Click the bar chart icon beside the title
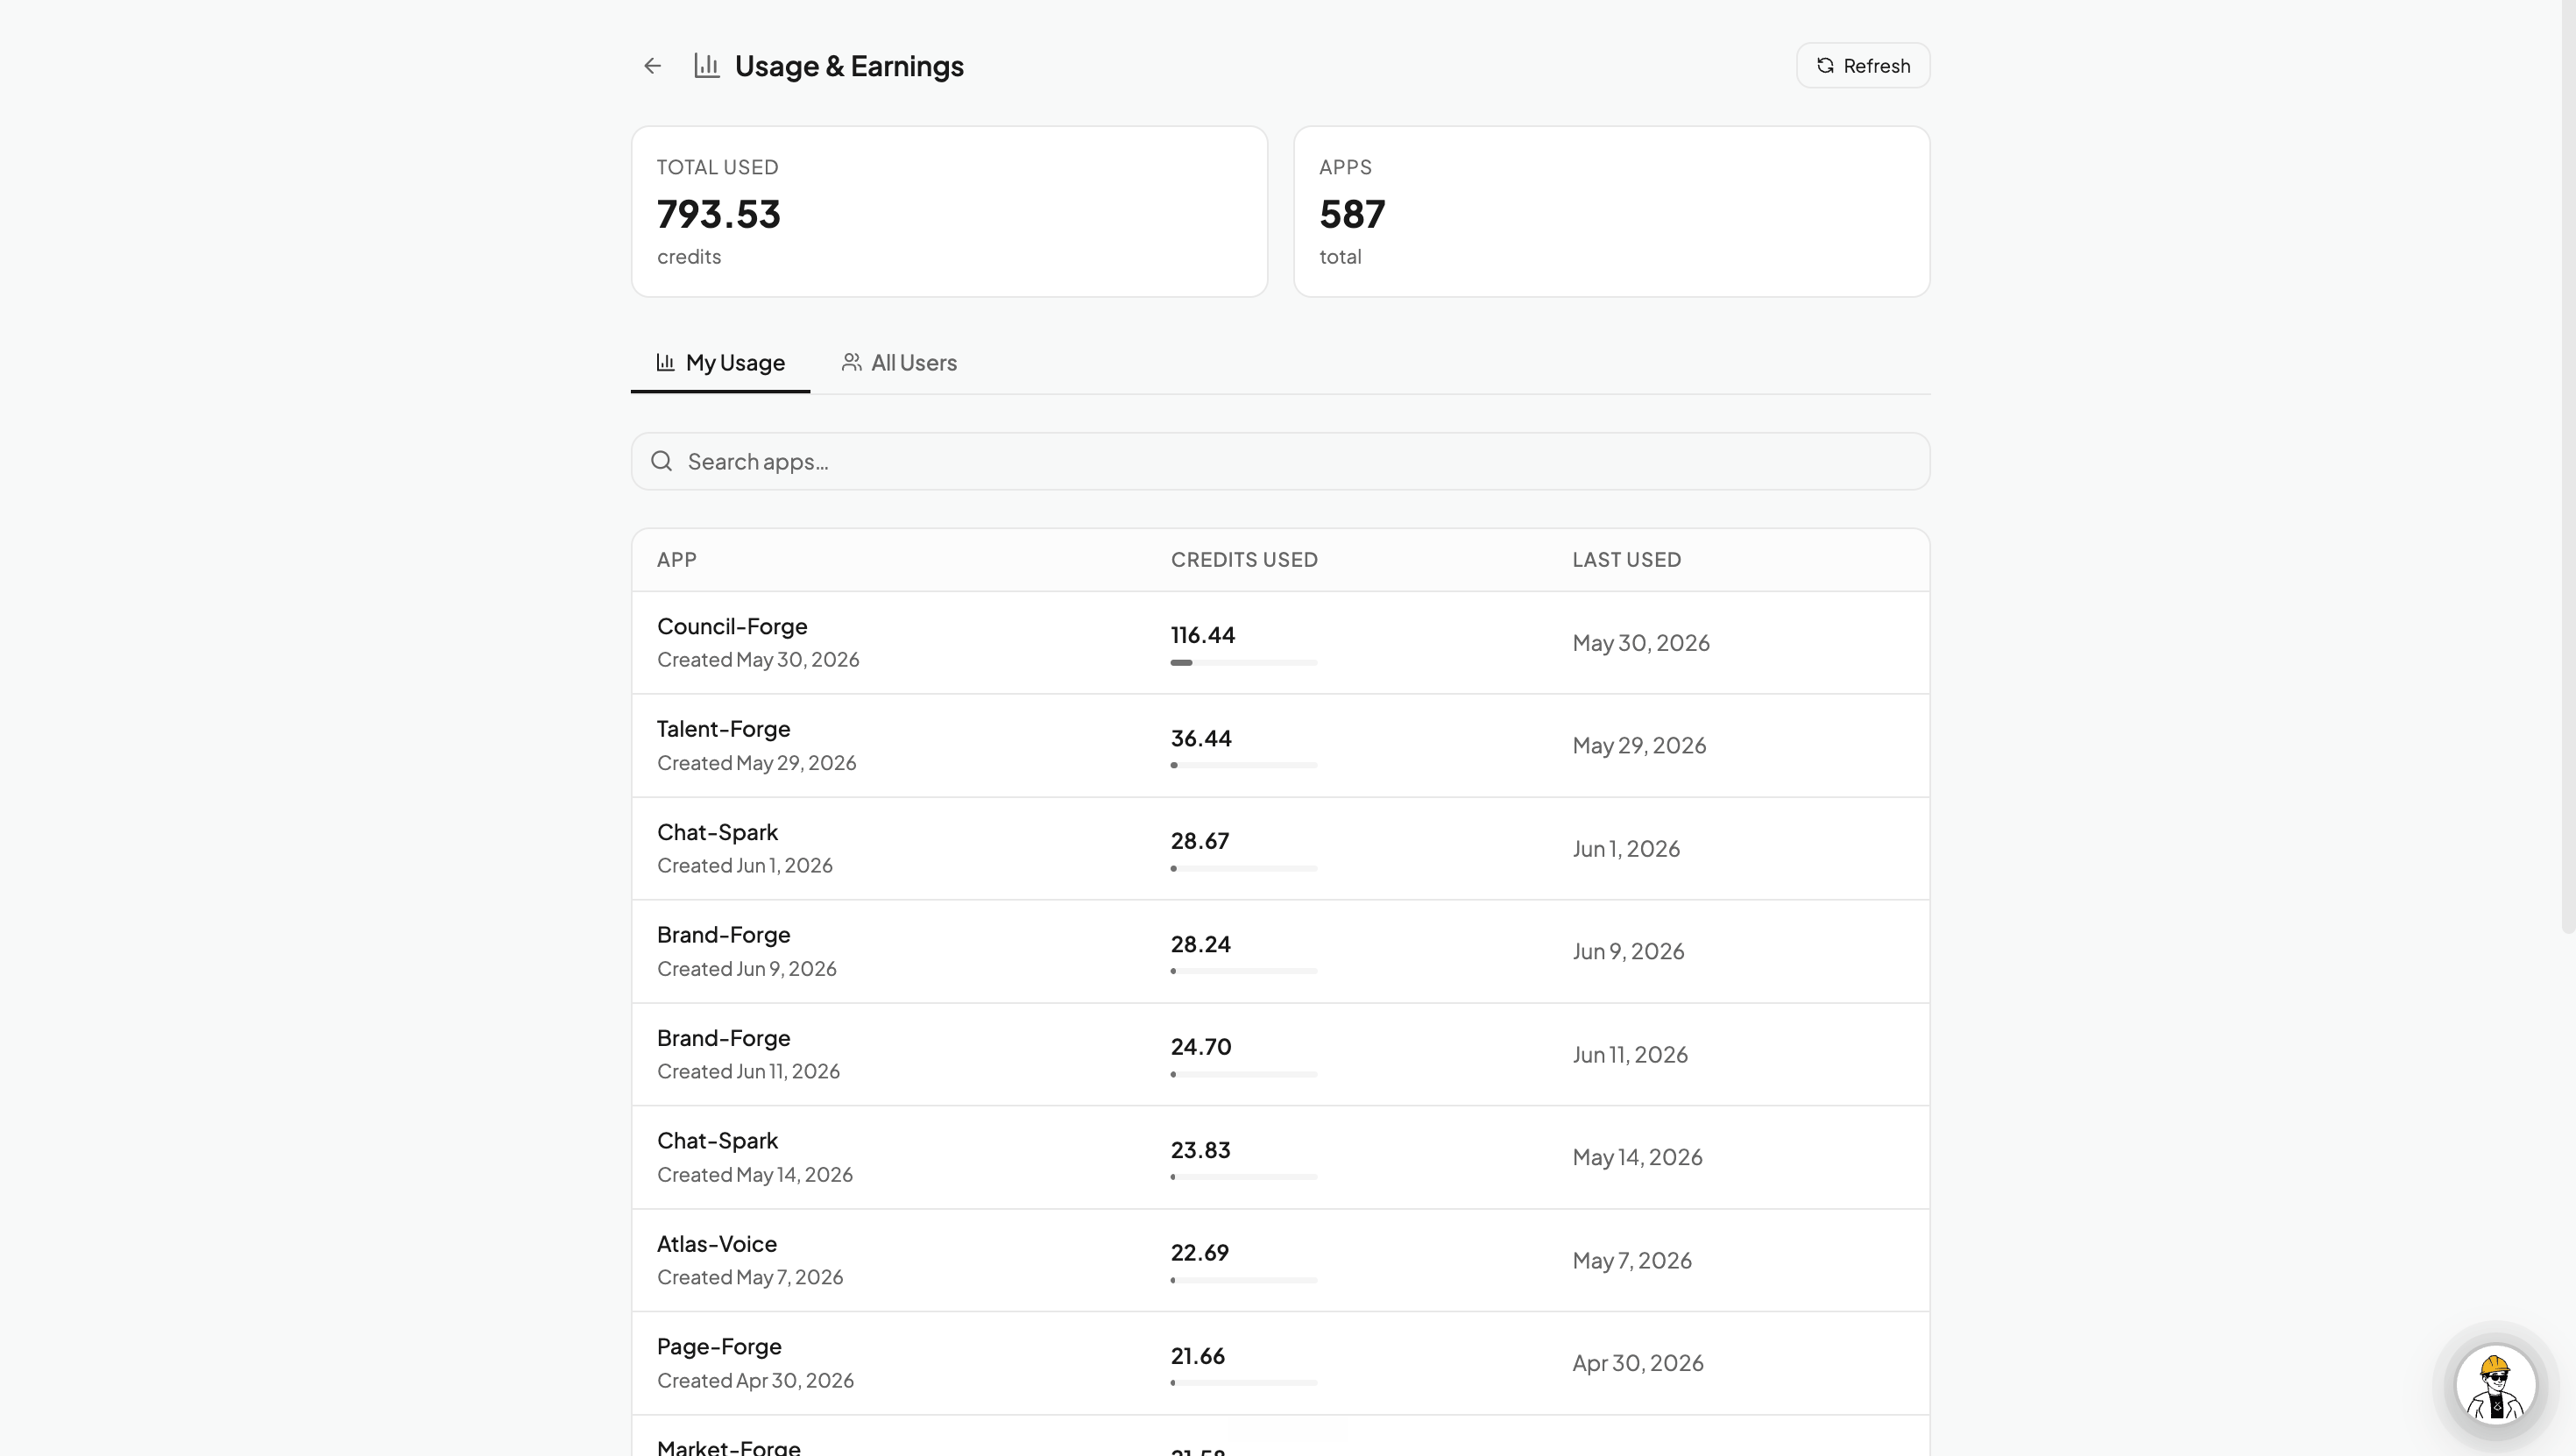 coord(707,66)
